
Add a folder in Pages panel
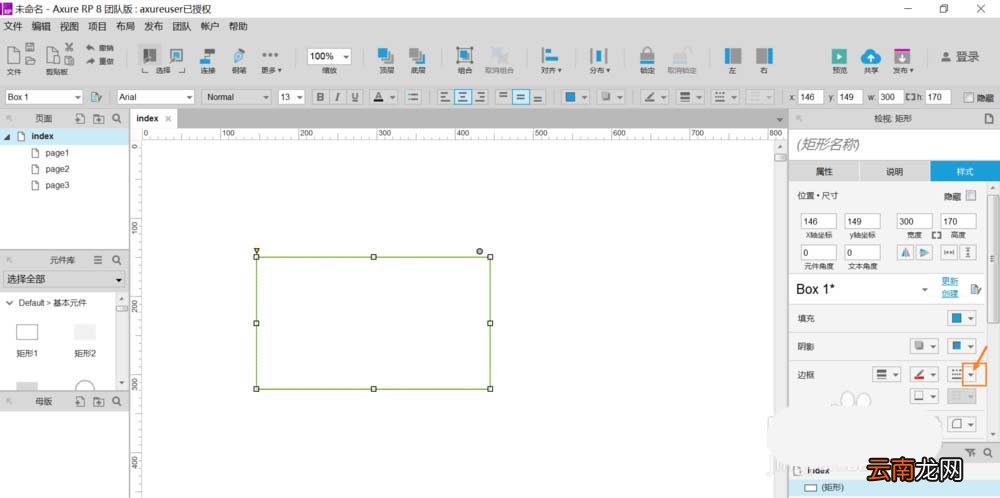tap(98, 118)
